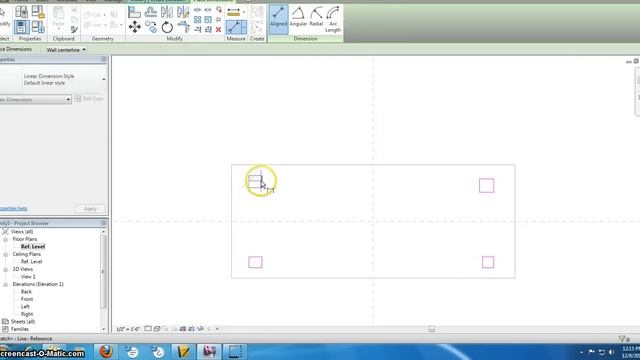640x360 pixels.
Task: Click the volume icon in system tray
Action: tap(611, 352)
